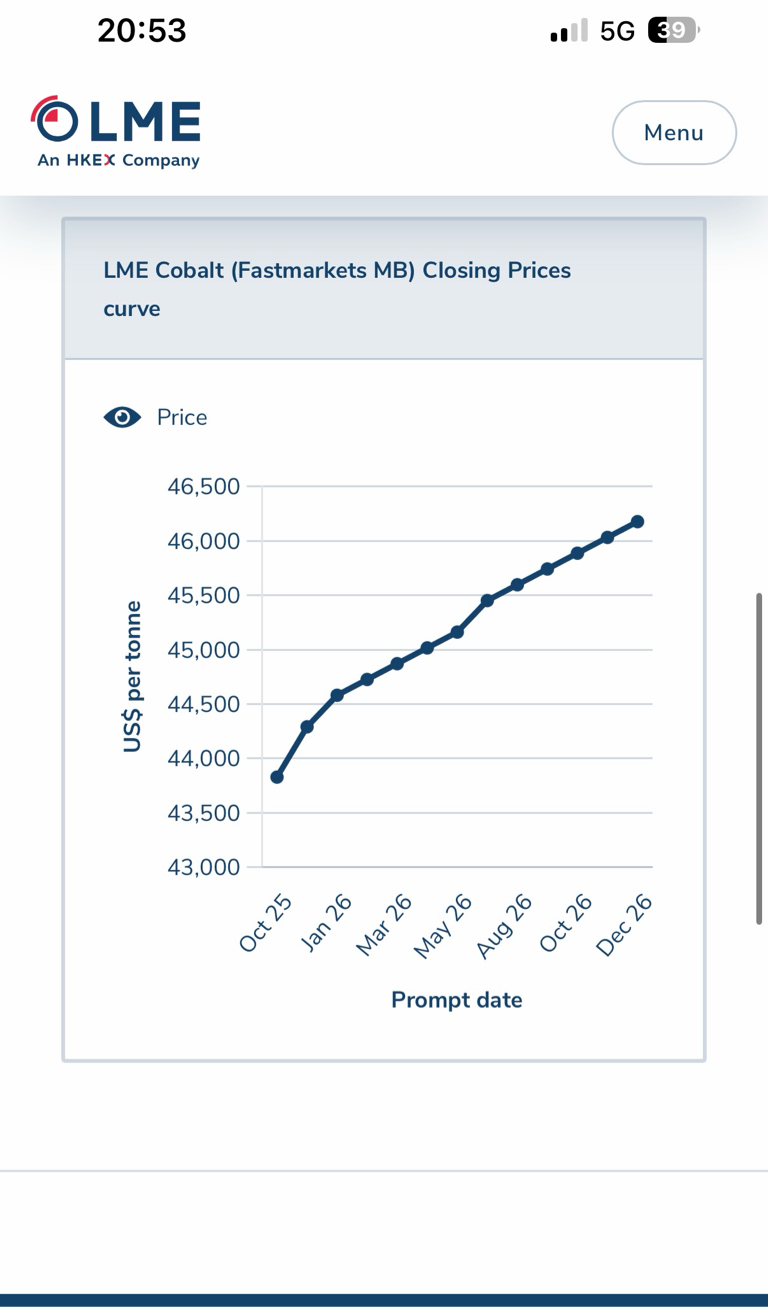This screenshot has height=1307, width=768.
Task: Toggle the Price series eye icon
Action: [x=122, y=418]
